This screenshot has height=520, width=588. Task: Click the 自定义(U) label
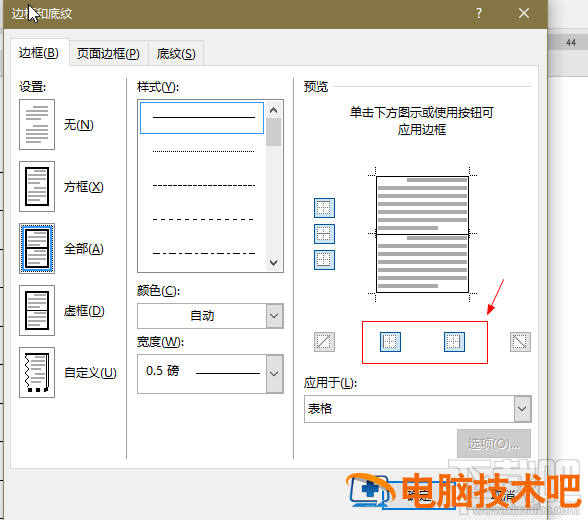click(x=90, y=372)
